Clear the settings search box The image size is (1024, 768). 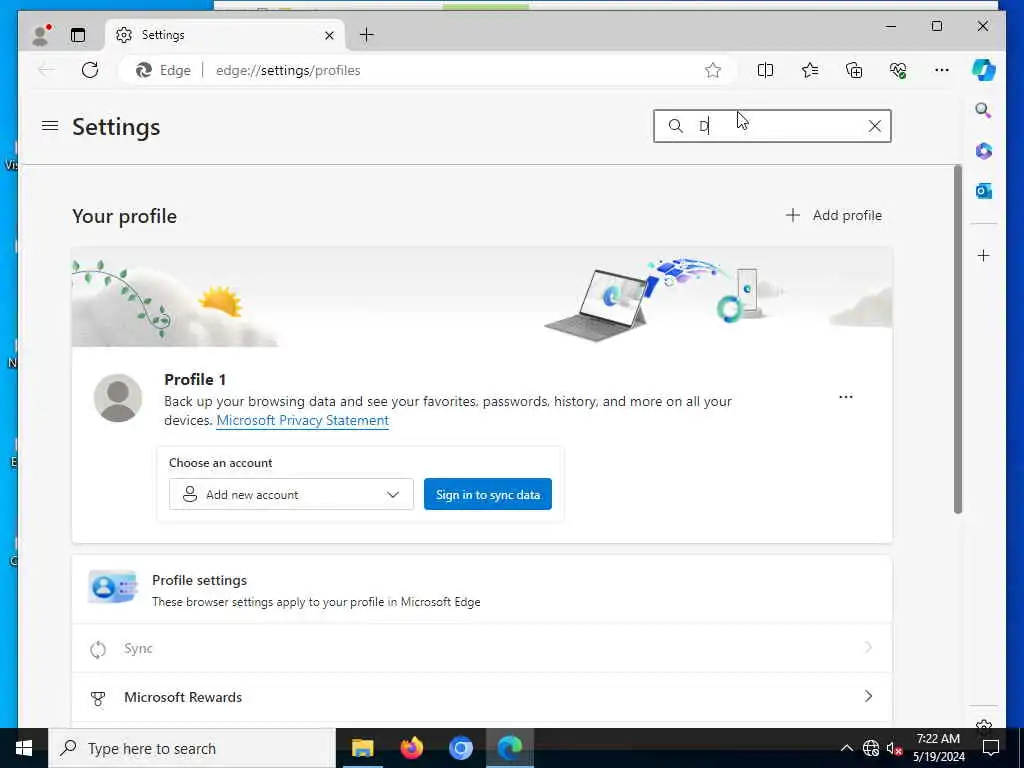point(875,126)
